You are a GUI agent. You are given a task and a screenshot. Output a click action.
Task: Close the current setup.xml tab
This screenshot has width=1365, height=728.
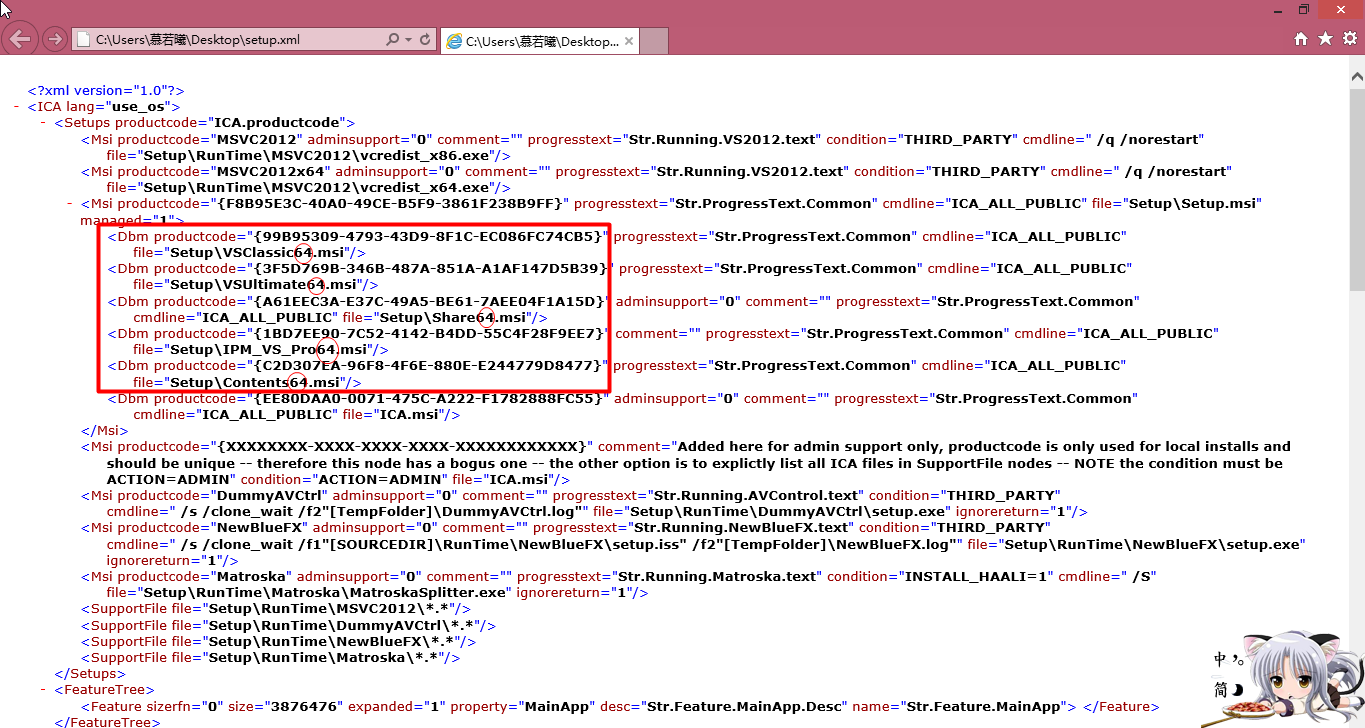(x=629, y=41)
